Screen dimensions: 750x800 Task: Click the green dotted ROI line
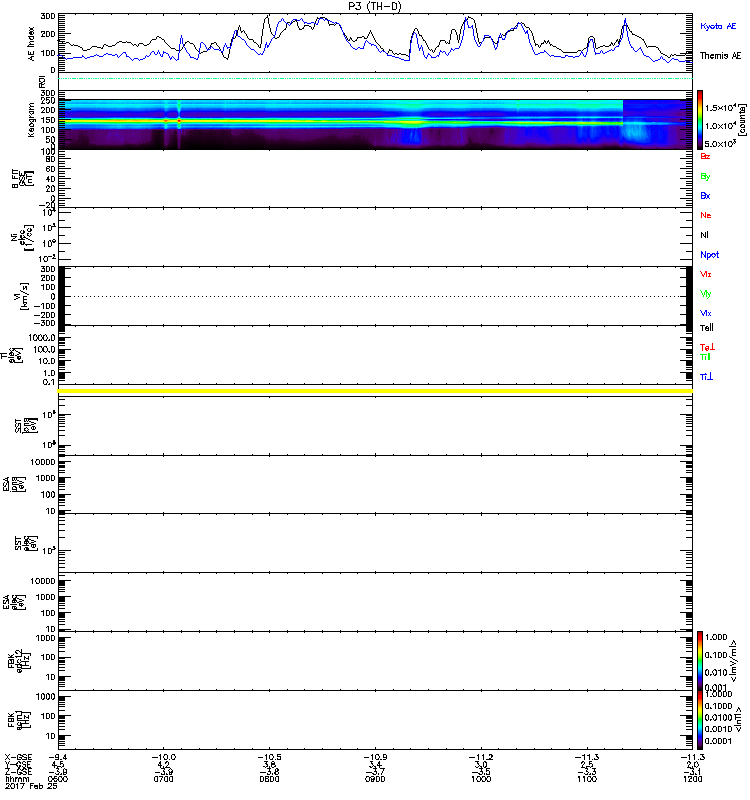[375, 79]
